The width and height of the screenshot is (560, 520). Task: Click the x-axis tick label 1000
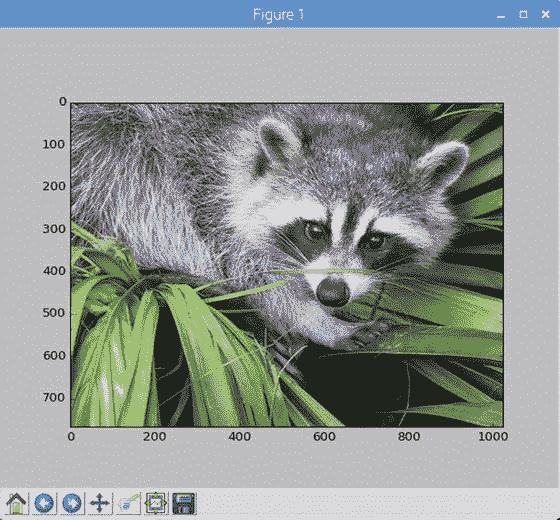(x=493, y=436)
